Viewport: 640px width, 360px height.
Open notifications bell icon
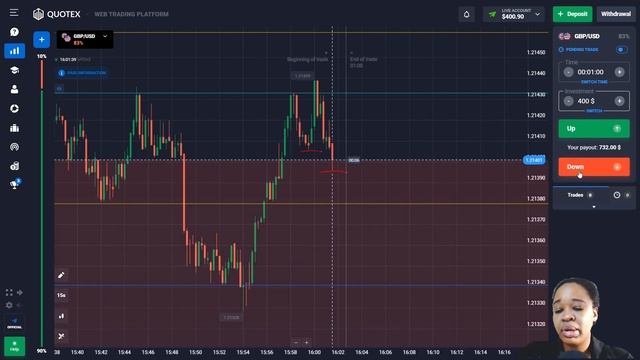point(467,14)
